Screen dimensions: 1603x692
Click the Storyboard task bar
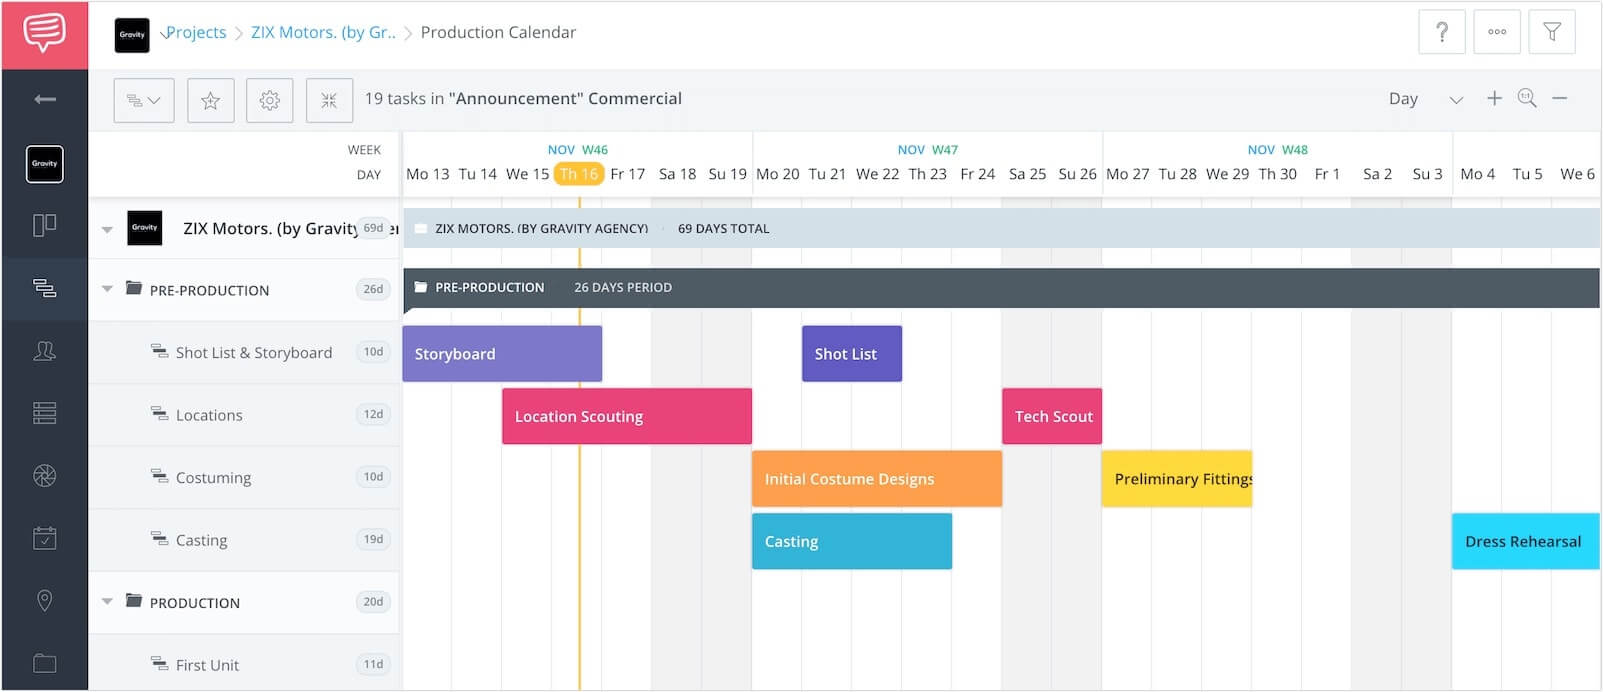click(x=502, y=354)
